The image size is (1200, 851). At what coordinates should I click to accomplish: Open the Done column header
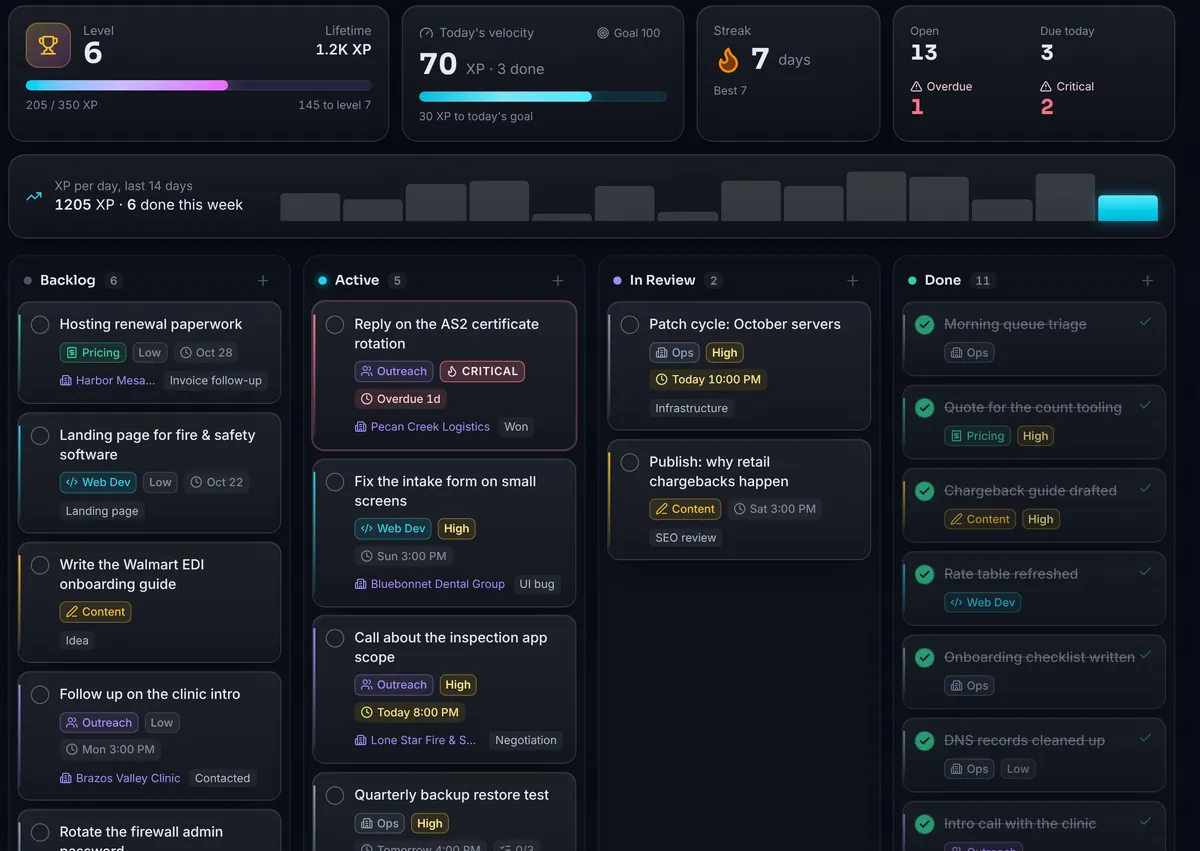942,281
